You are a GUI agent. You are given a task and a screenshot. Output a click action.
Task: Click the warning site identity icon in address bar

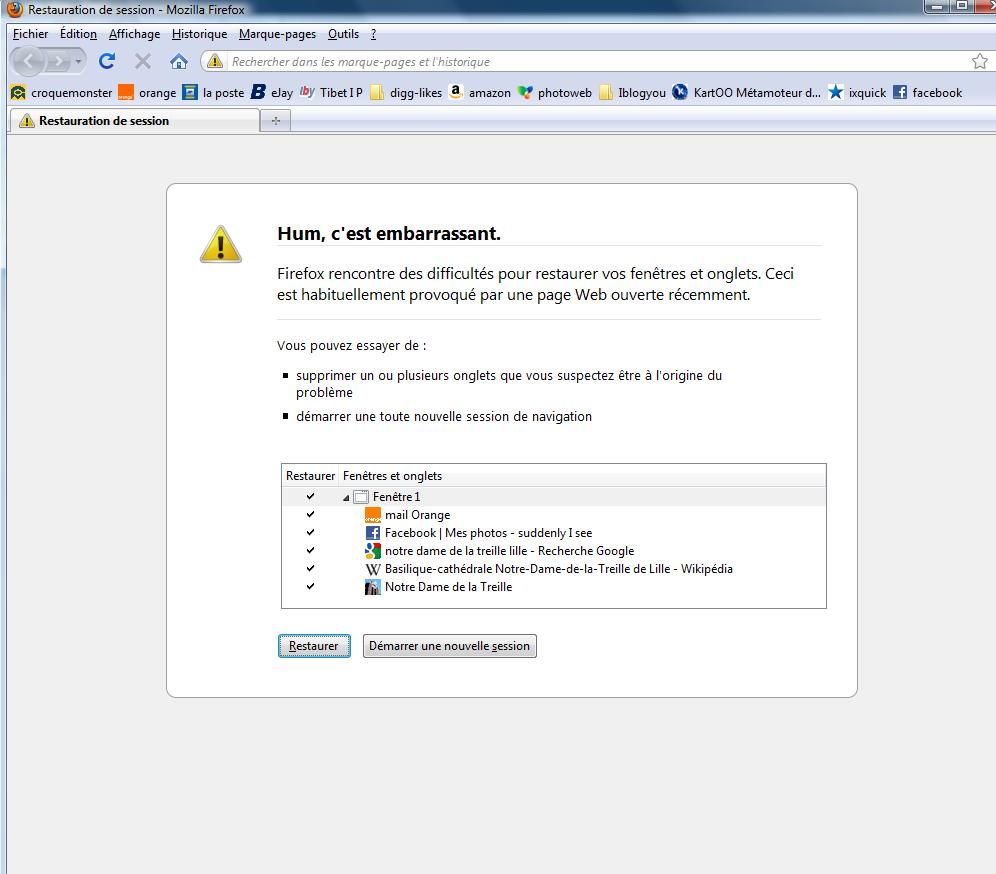[215, 61]
